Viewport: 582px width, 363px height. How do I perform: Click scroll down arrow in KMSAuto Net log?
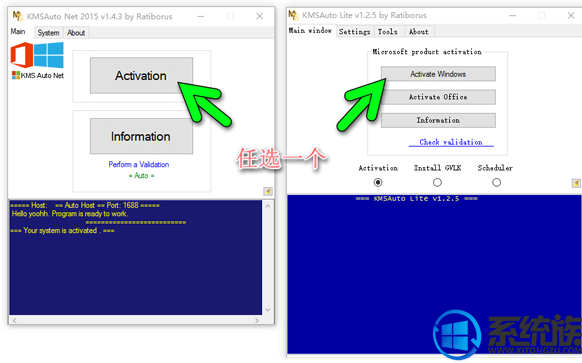268,310
